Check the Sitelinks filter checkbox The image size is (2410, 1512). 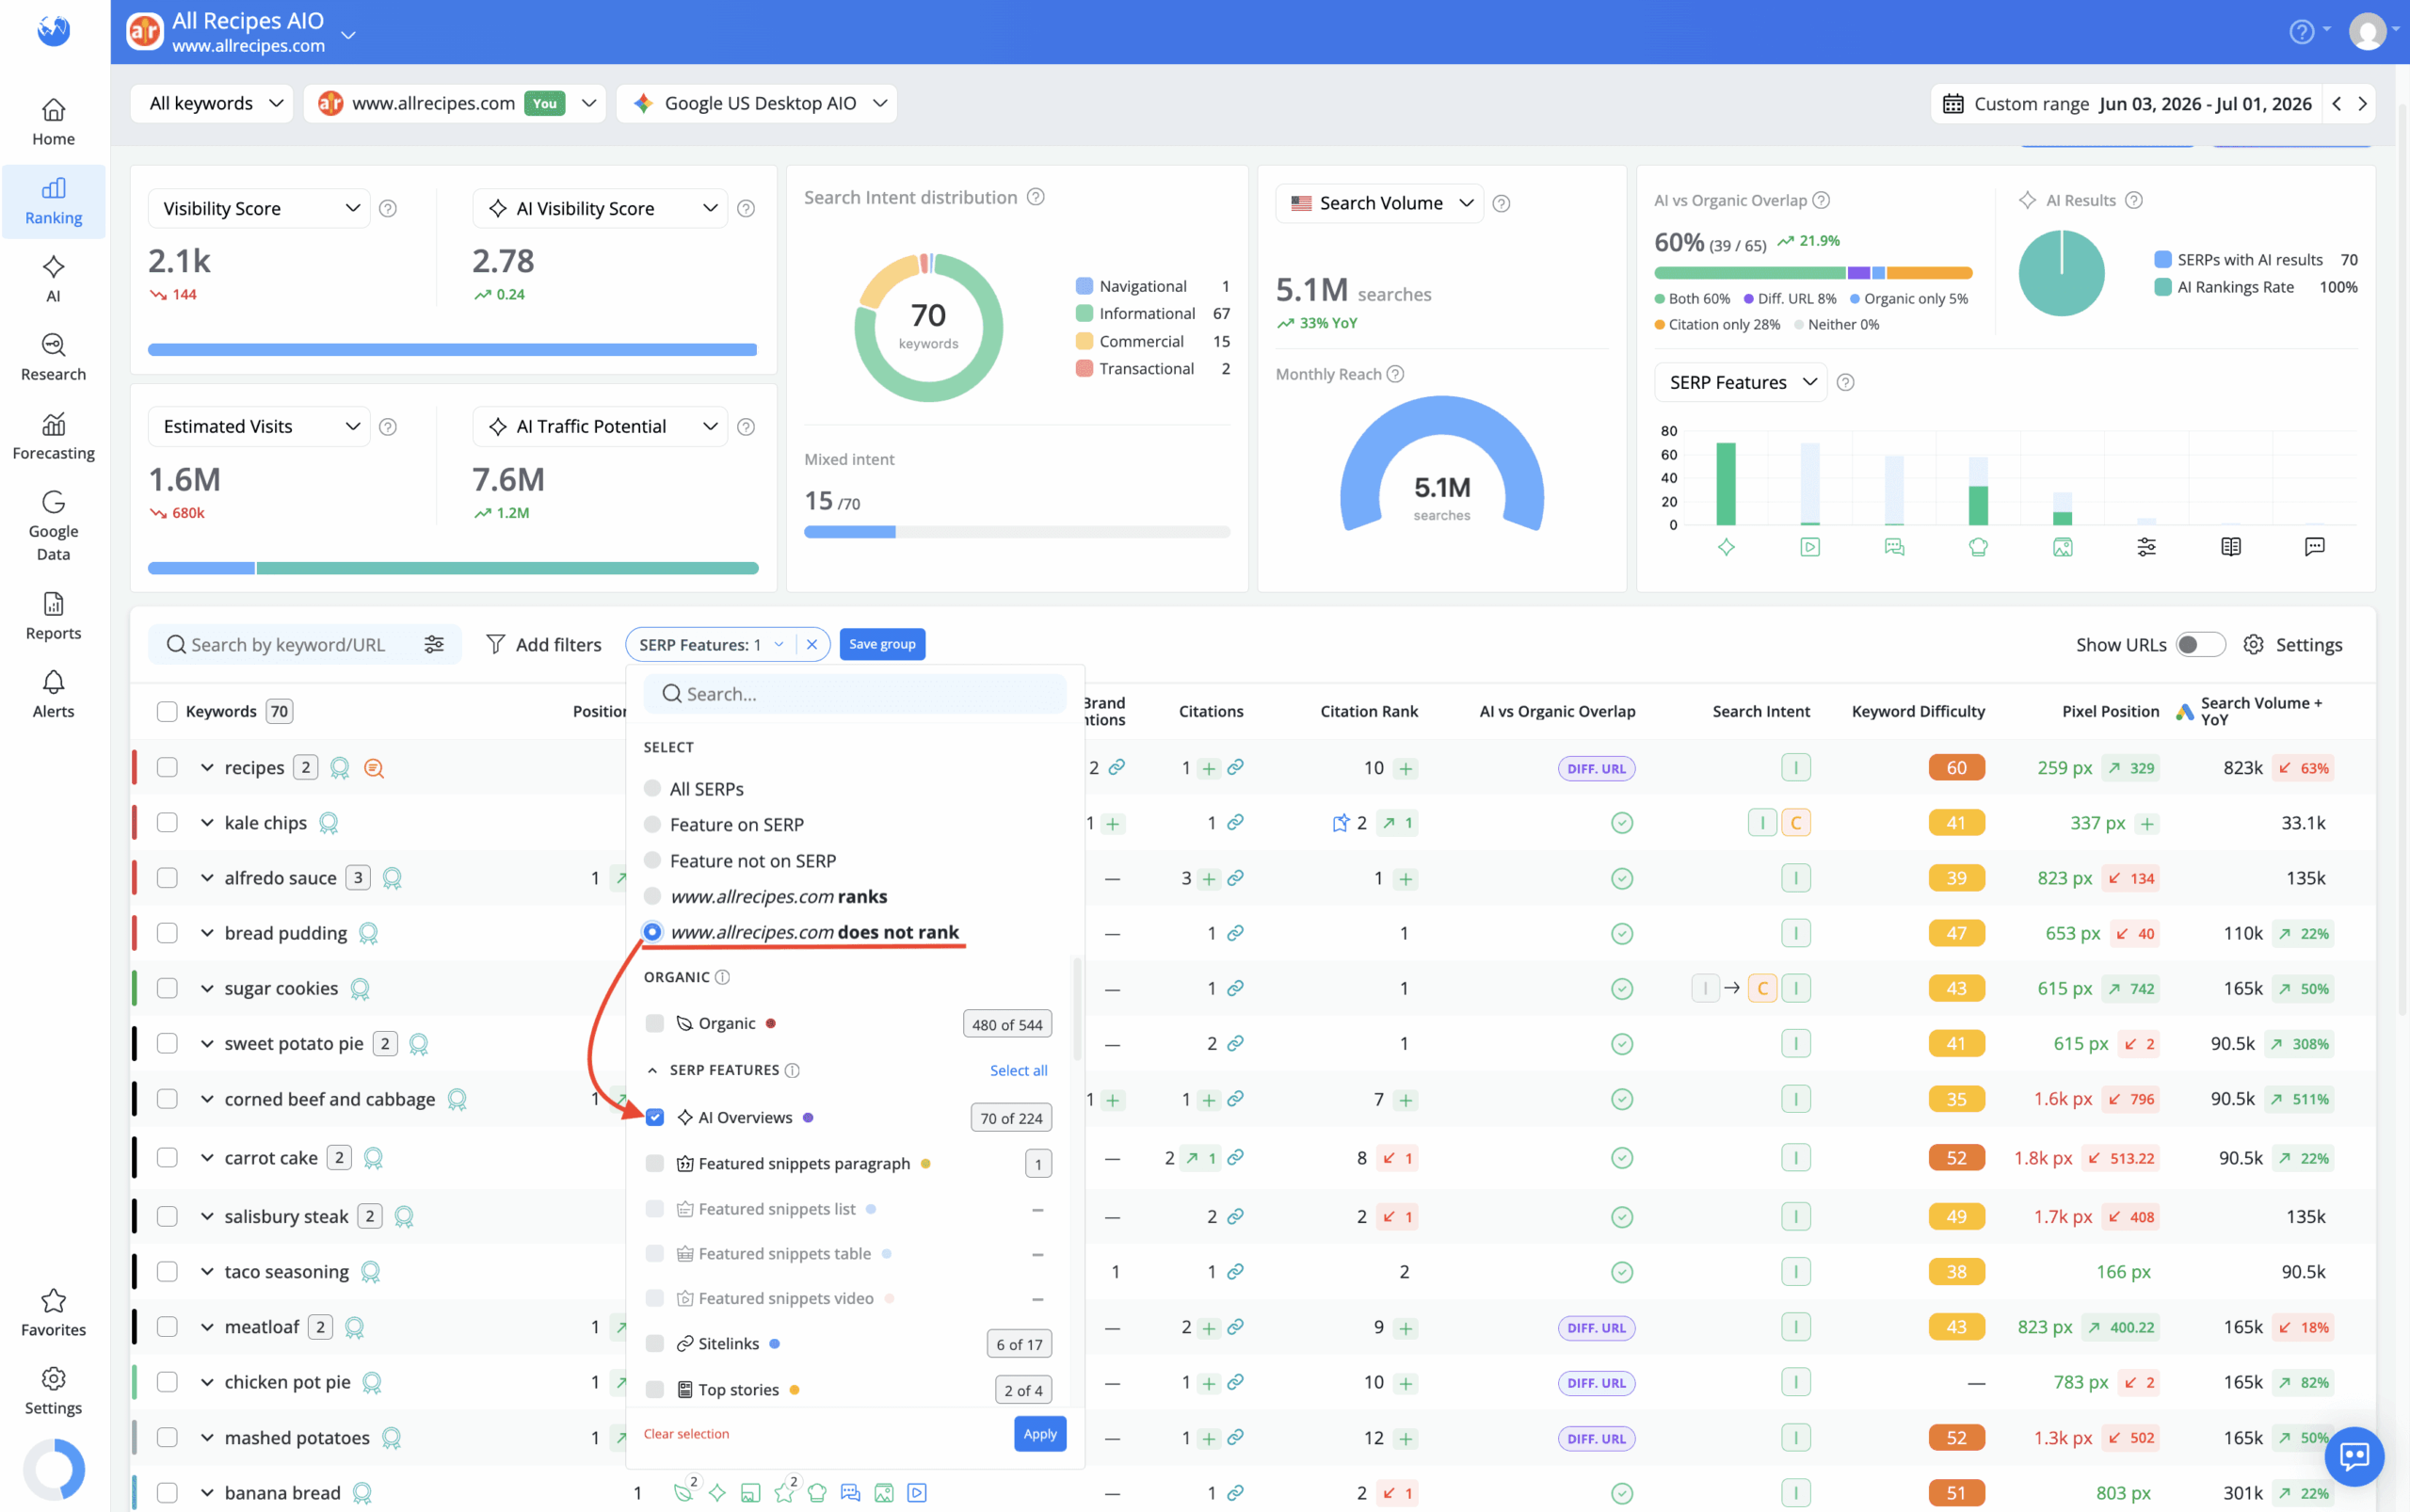[655, 1343]
